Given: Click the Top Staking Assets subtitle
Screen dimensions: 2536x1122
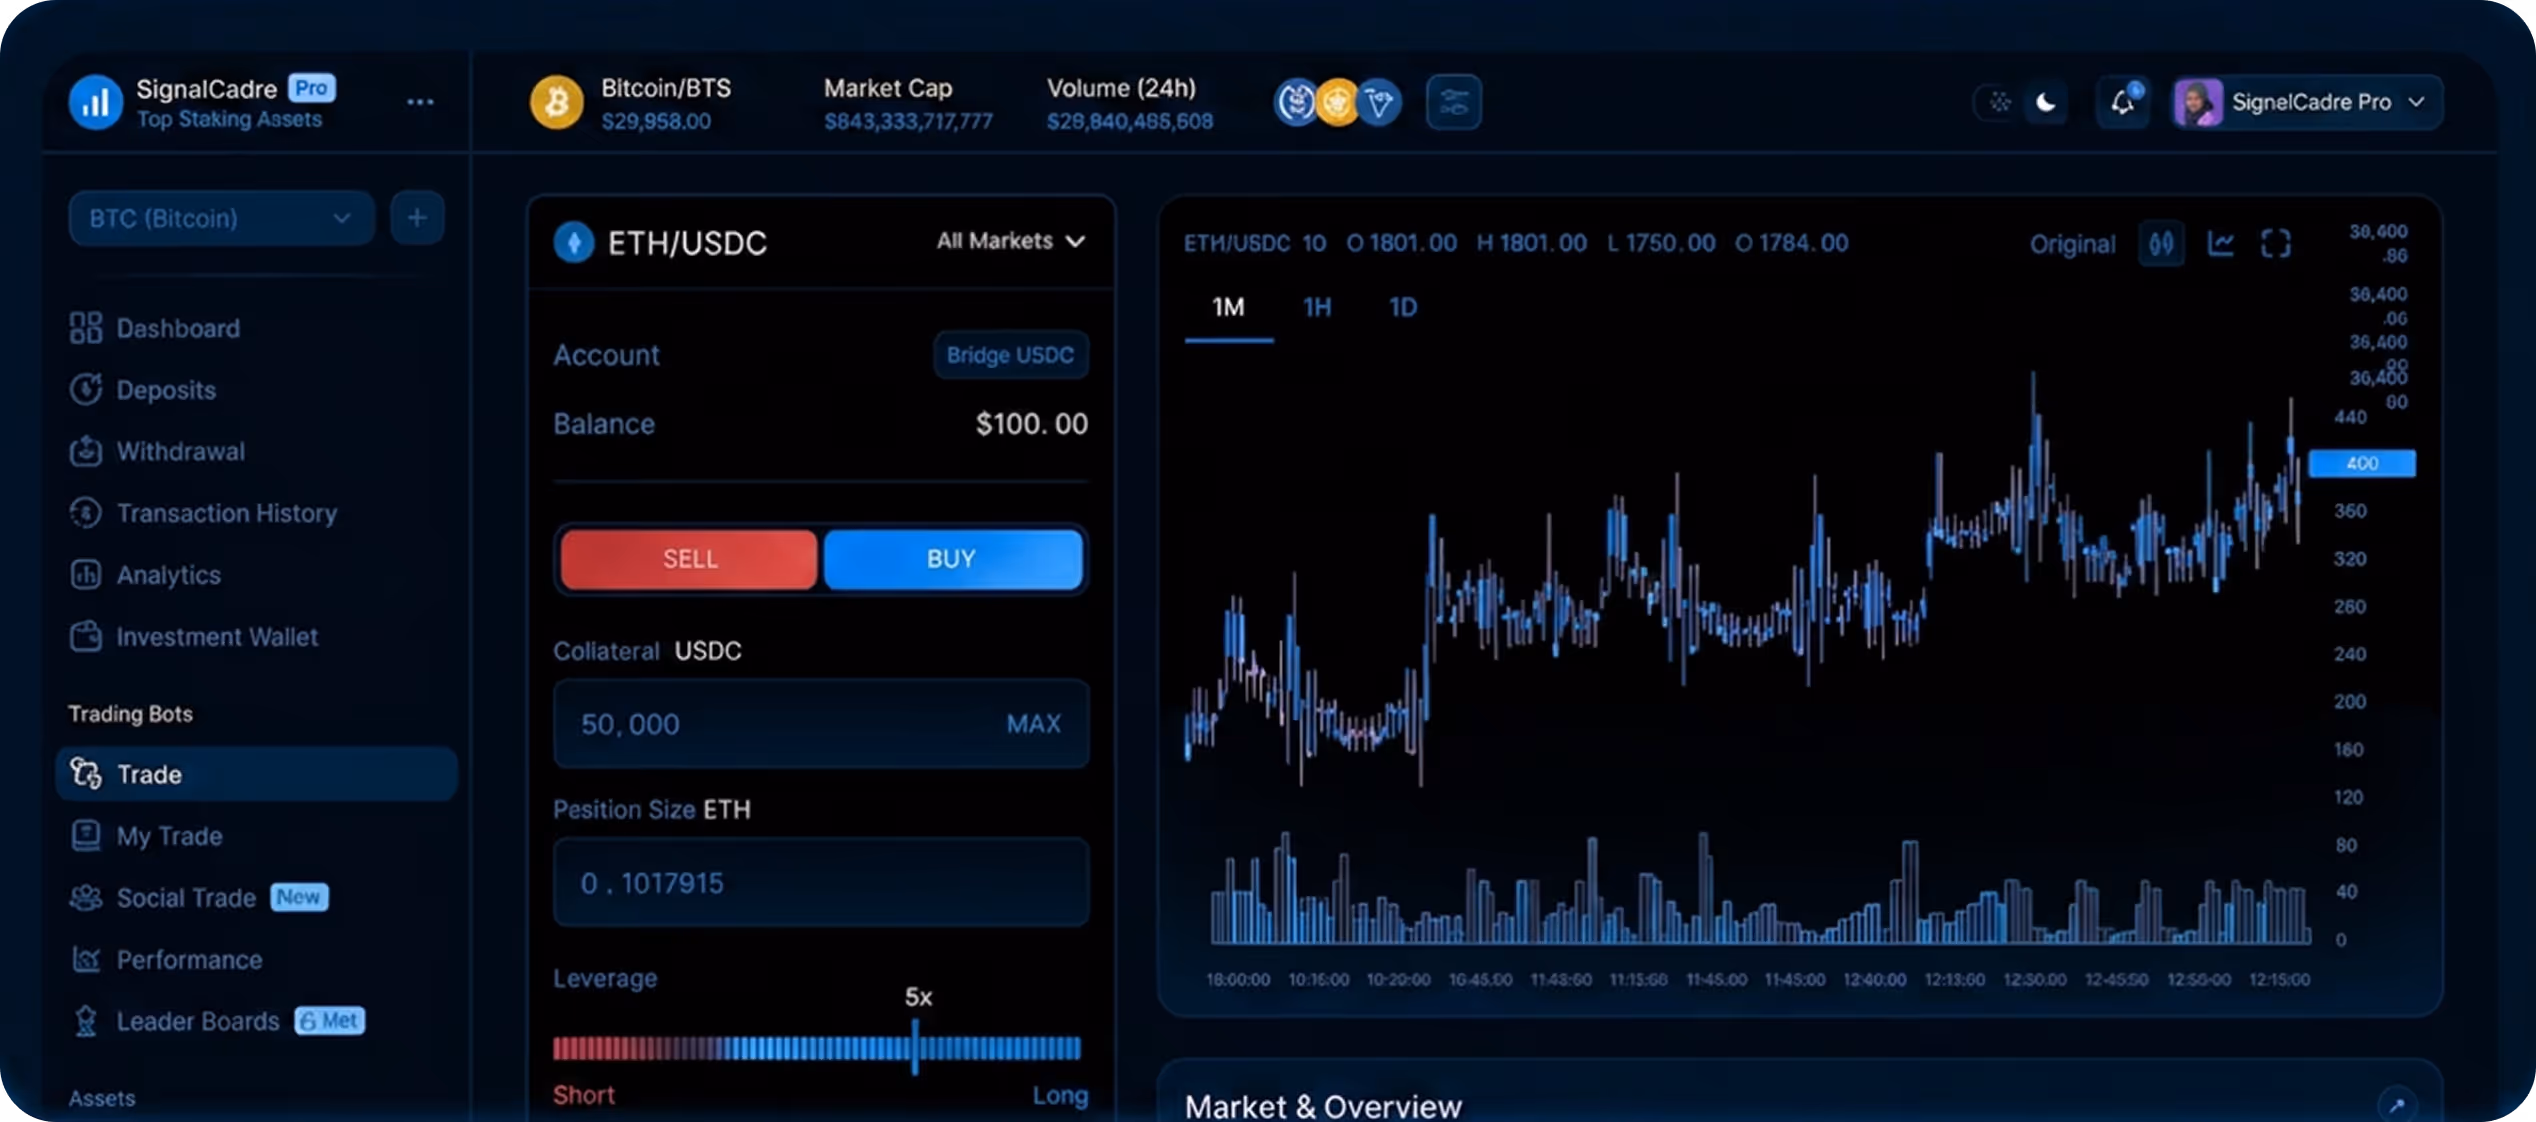Looking at the screenshot, I should click(x=229, y=119).
